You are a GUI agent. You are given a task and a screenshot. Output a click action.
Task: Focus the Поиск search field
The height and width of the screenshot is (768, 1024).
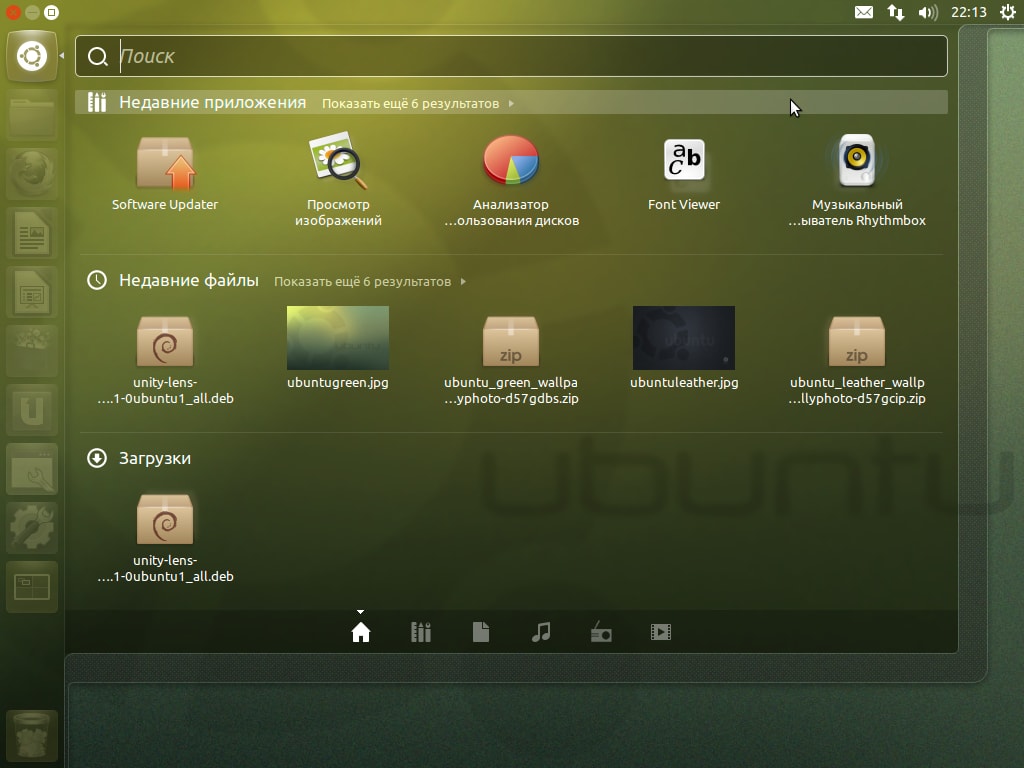pyautogui.click(x=511, y=56)
